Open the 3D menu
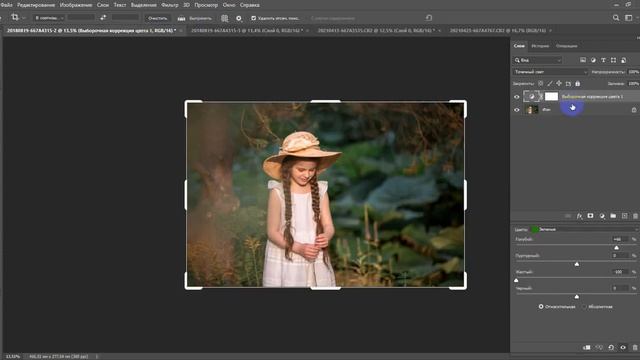 [187, 5]
